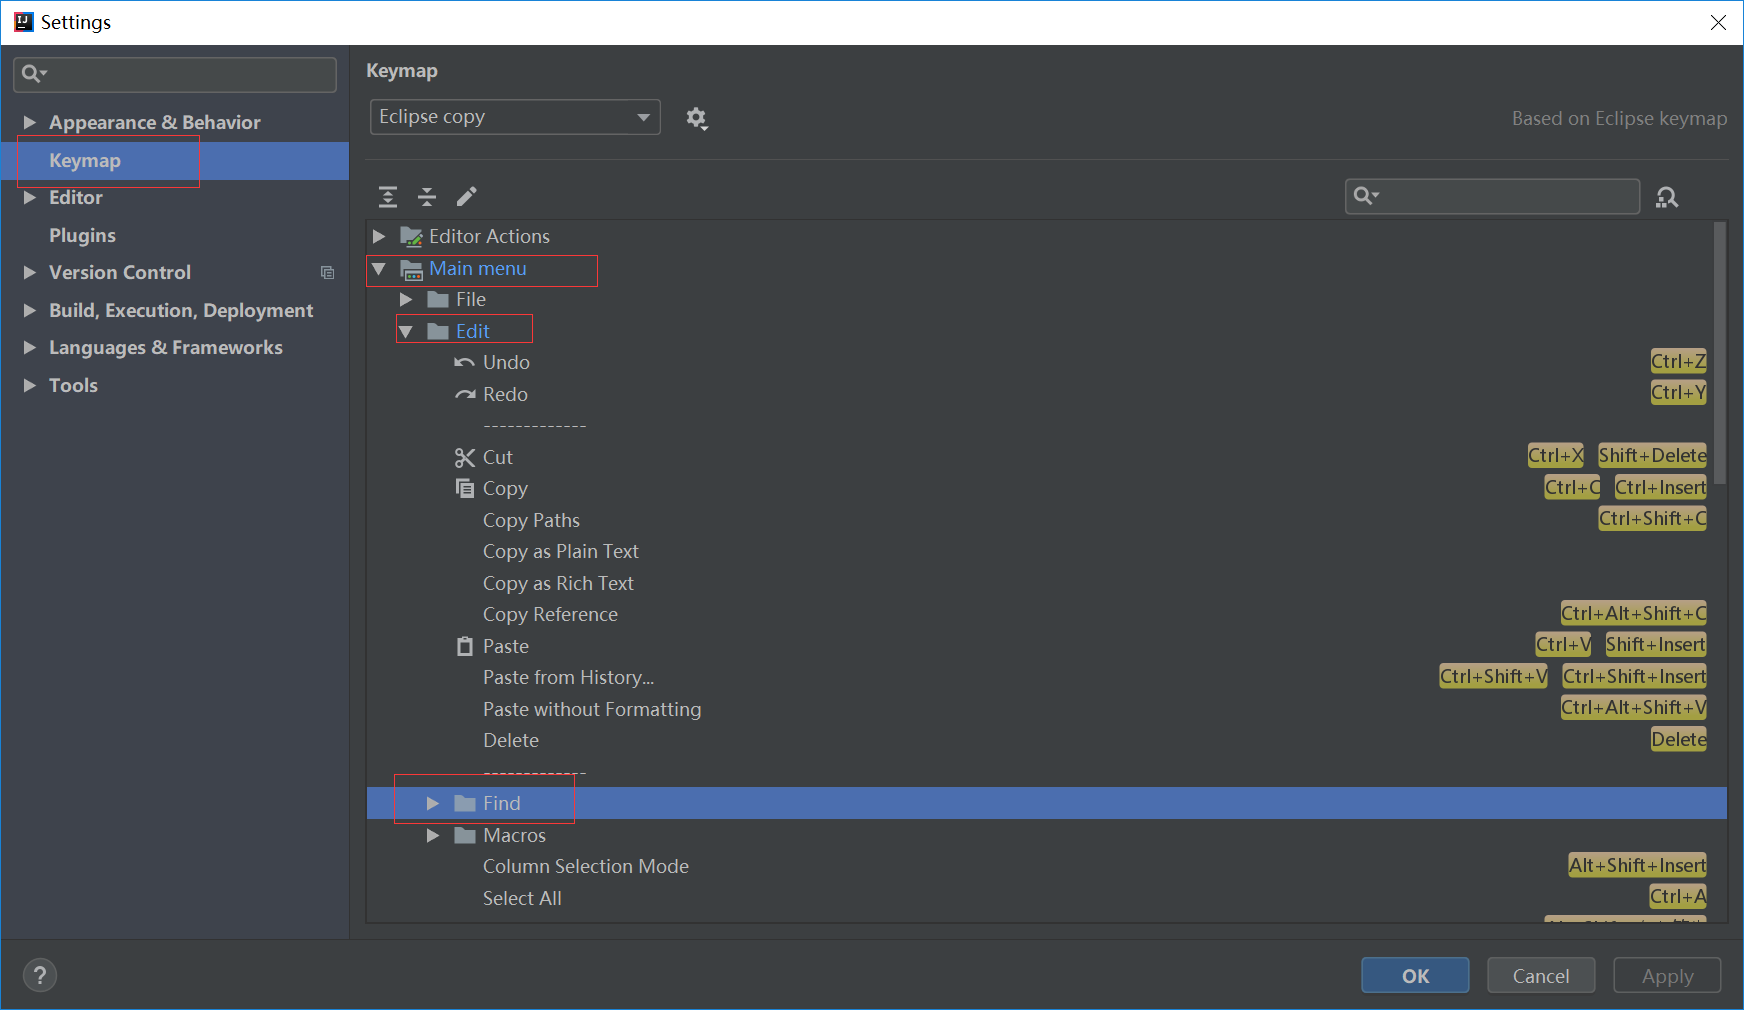
Task: Click the magnifier icon in settings search
Action: [33, 73]
